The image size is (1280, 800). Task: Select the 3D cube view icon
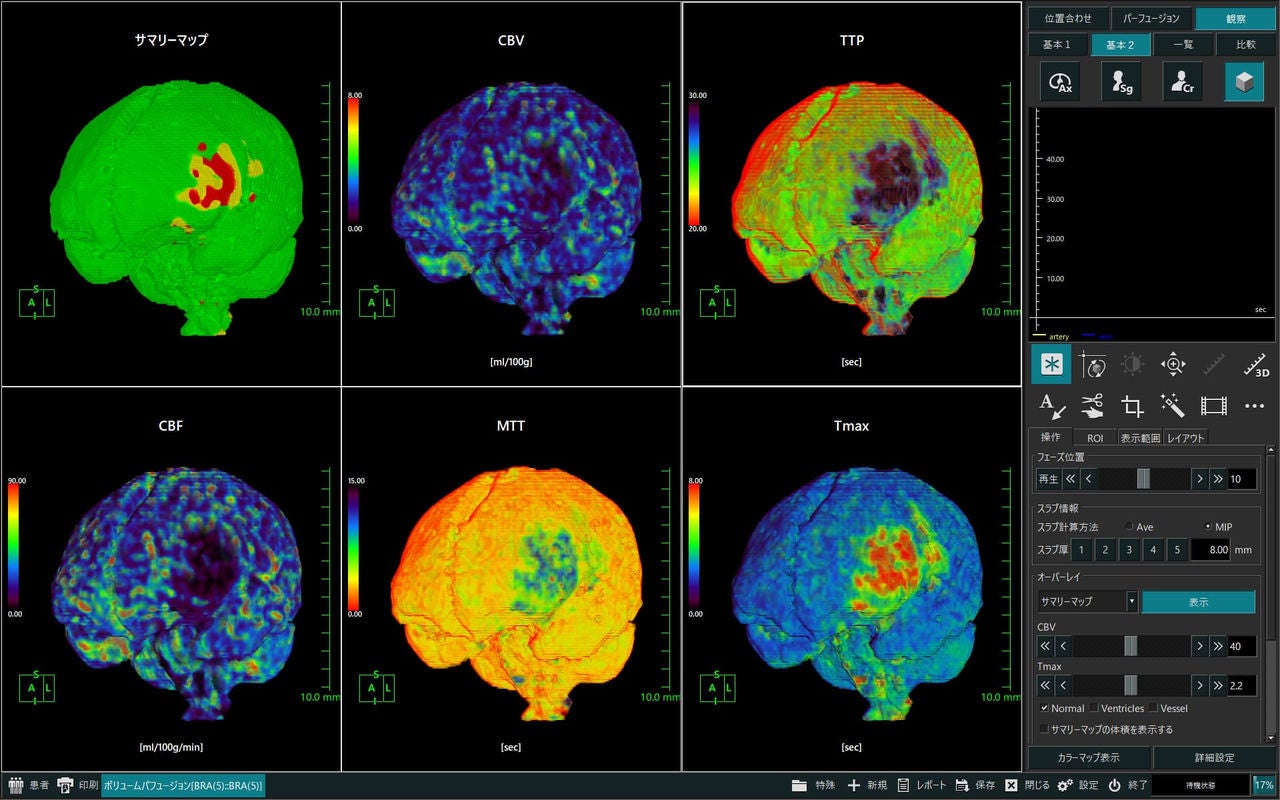click(x=1244, y=81)
